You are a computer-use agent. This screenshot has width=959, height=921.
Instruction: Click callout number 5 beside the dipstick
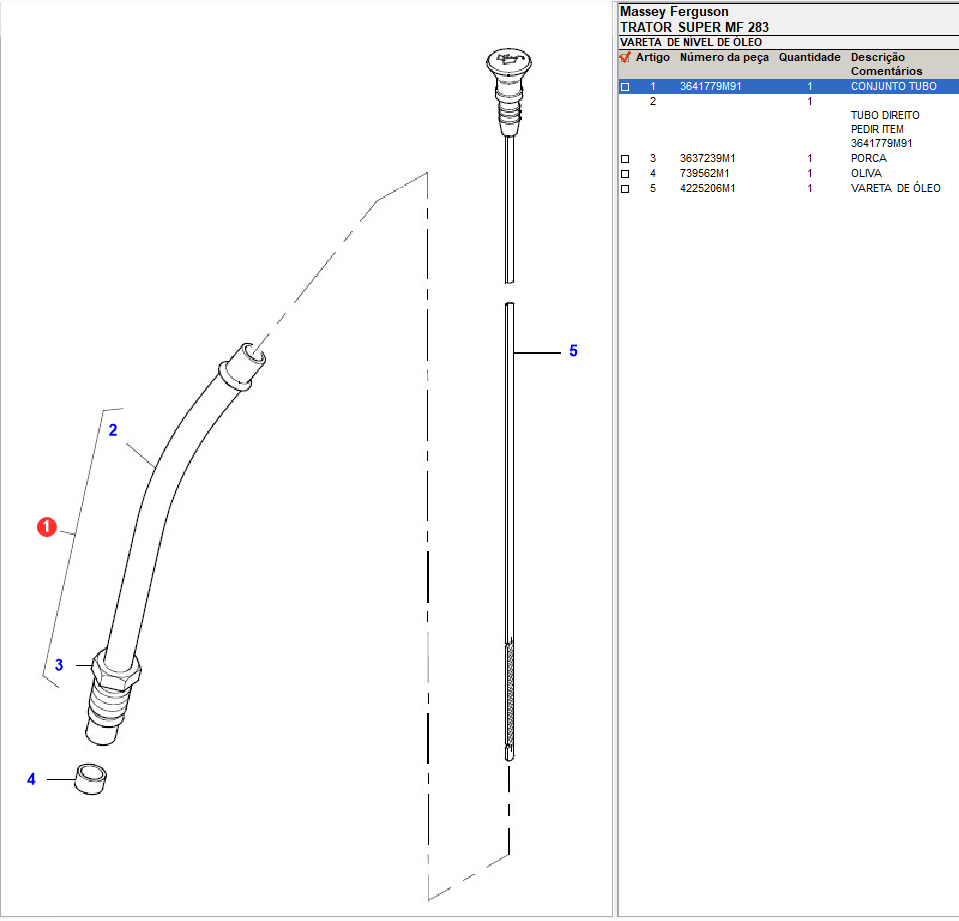(x=573, y=351)
